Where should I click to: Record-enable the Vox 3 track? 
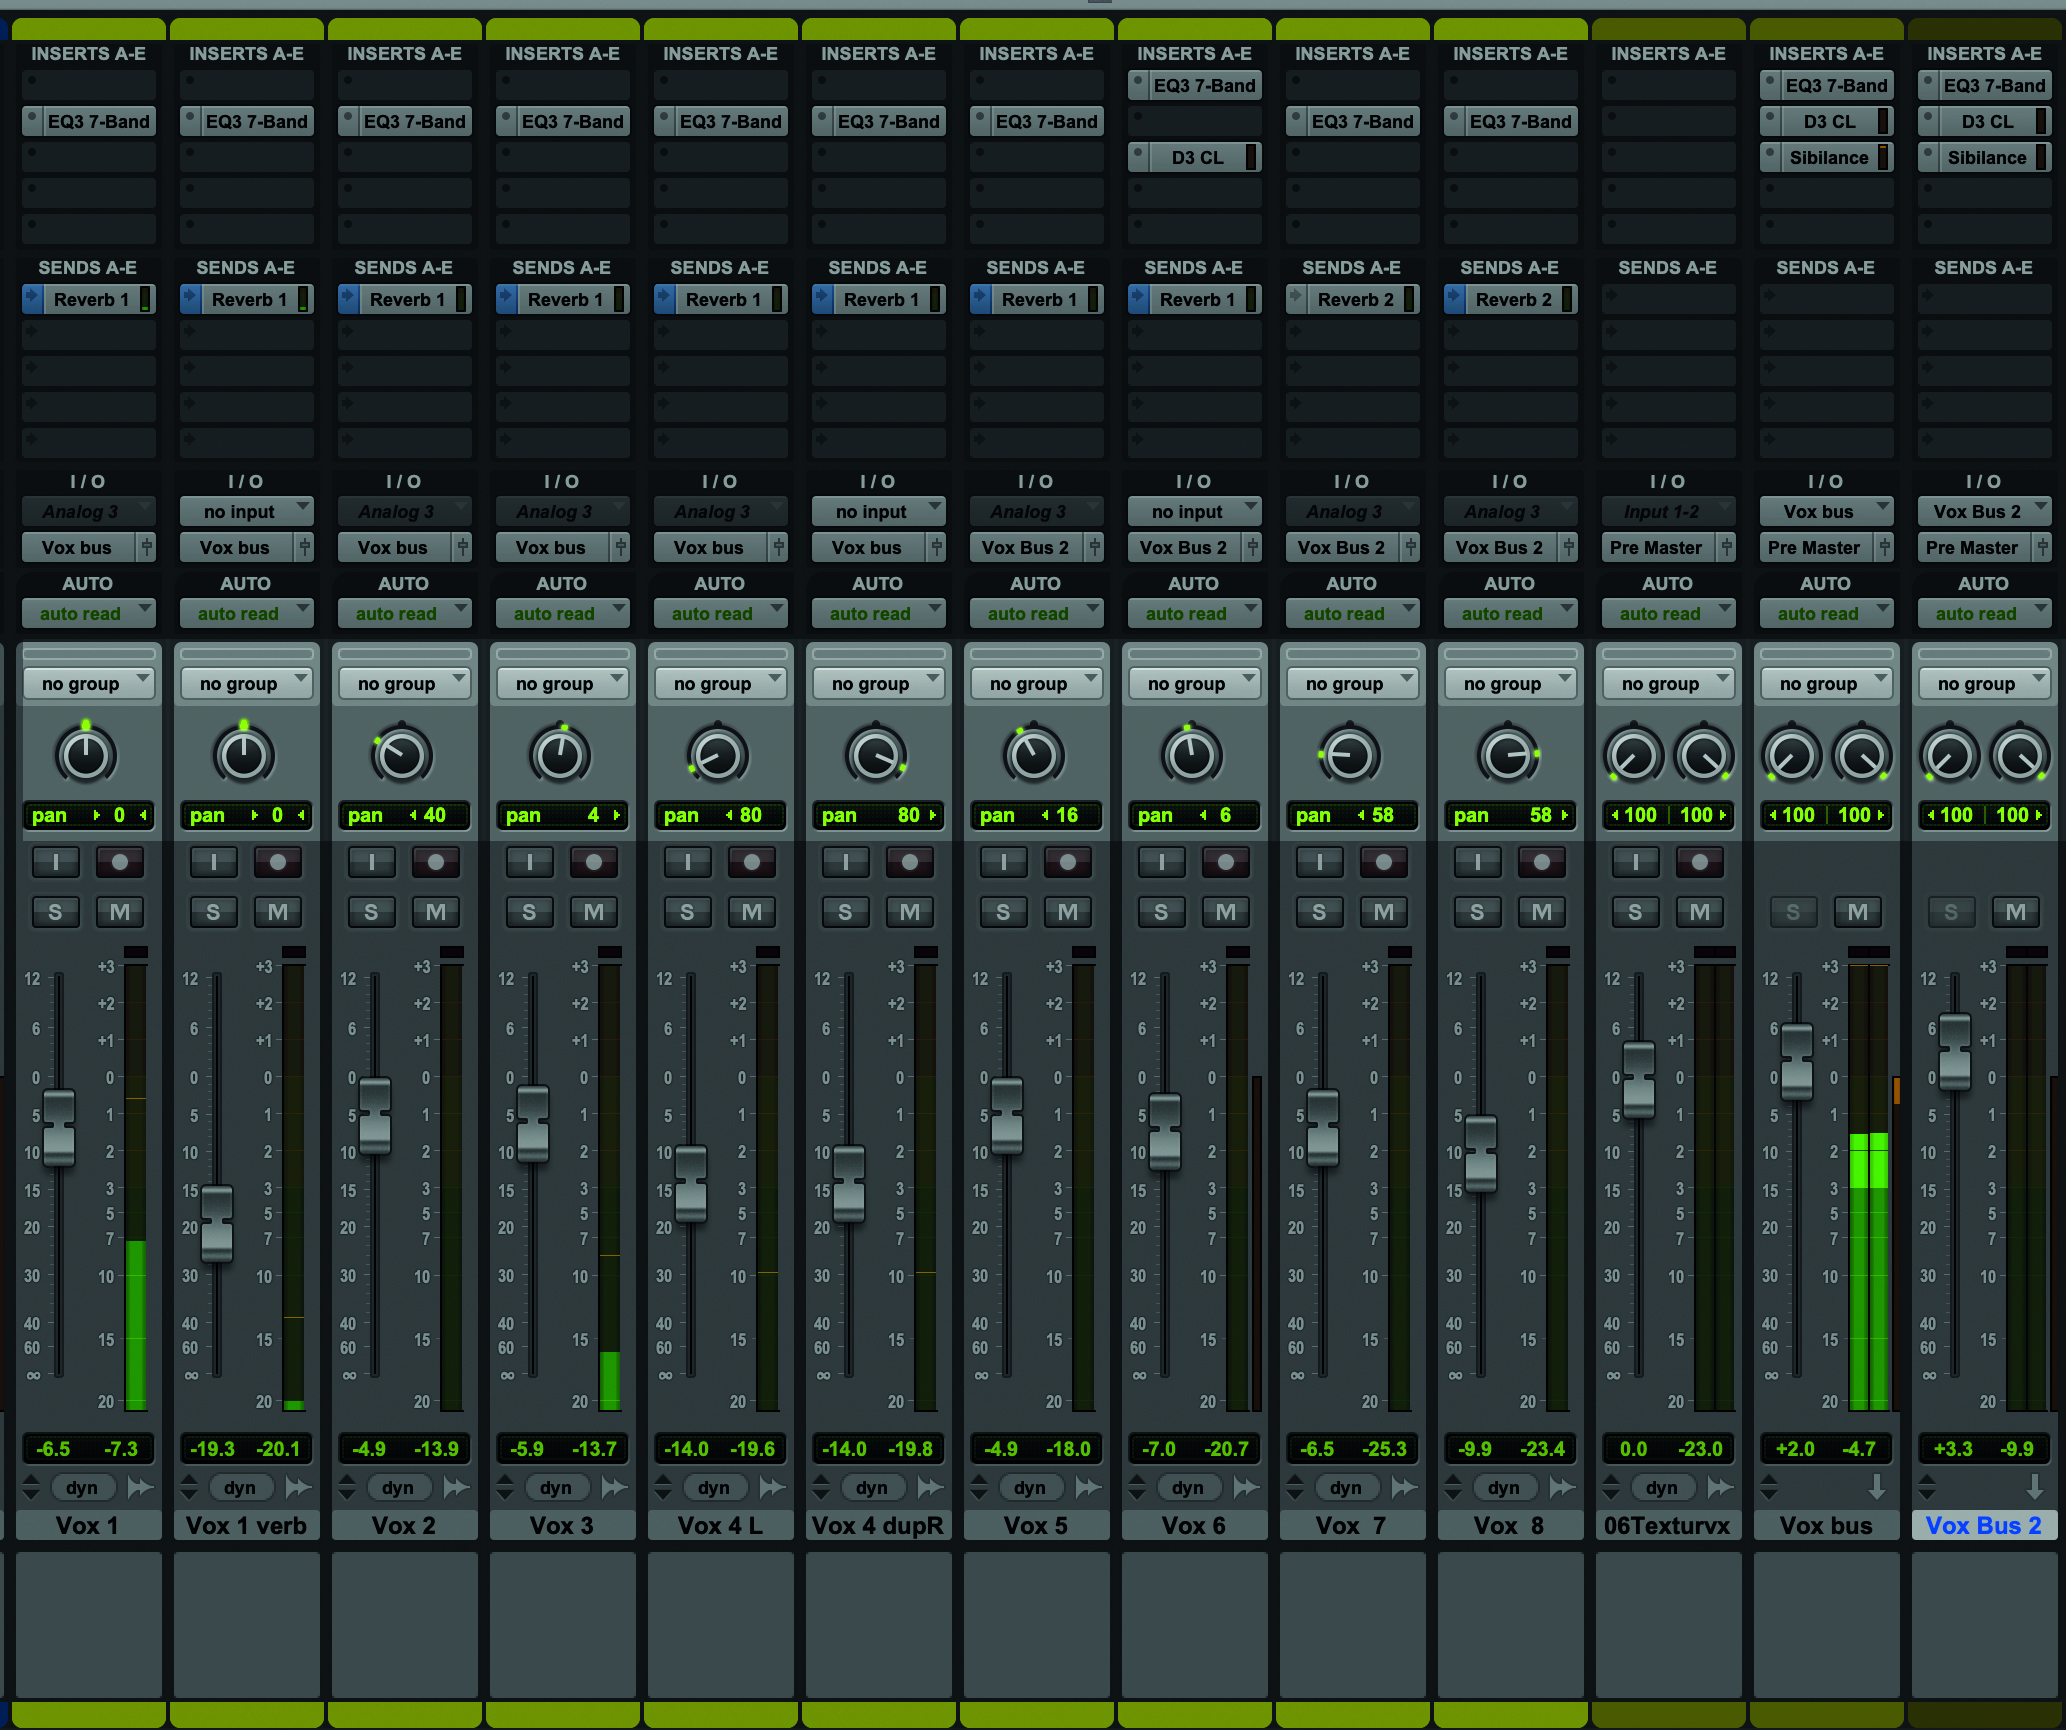click(594, 861)
